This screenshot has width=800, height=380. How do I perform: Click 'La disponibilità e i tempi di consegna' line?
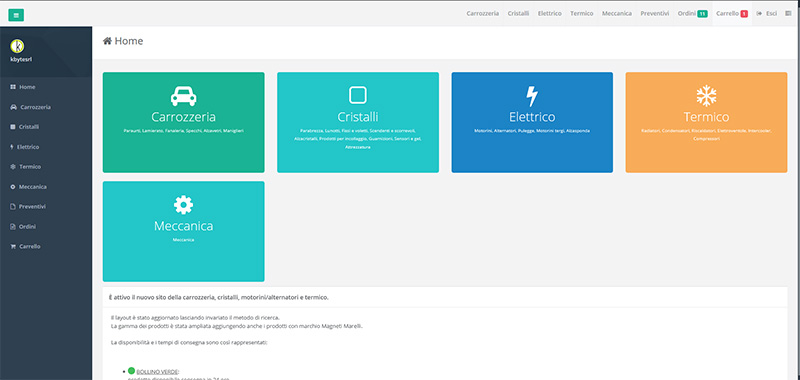[x=189, y=343]
